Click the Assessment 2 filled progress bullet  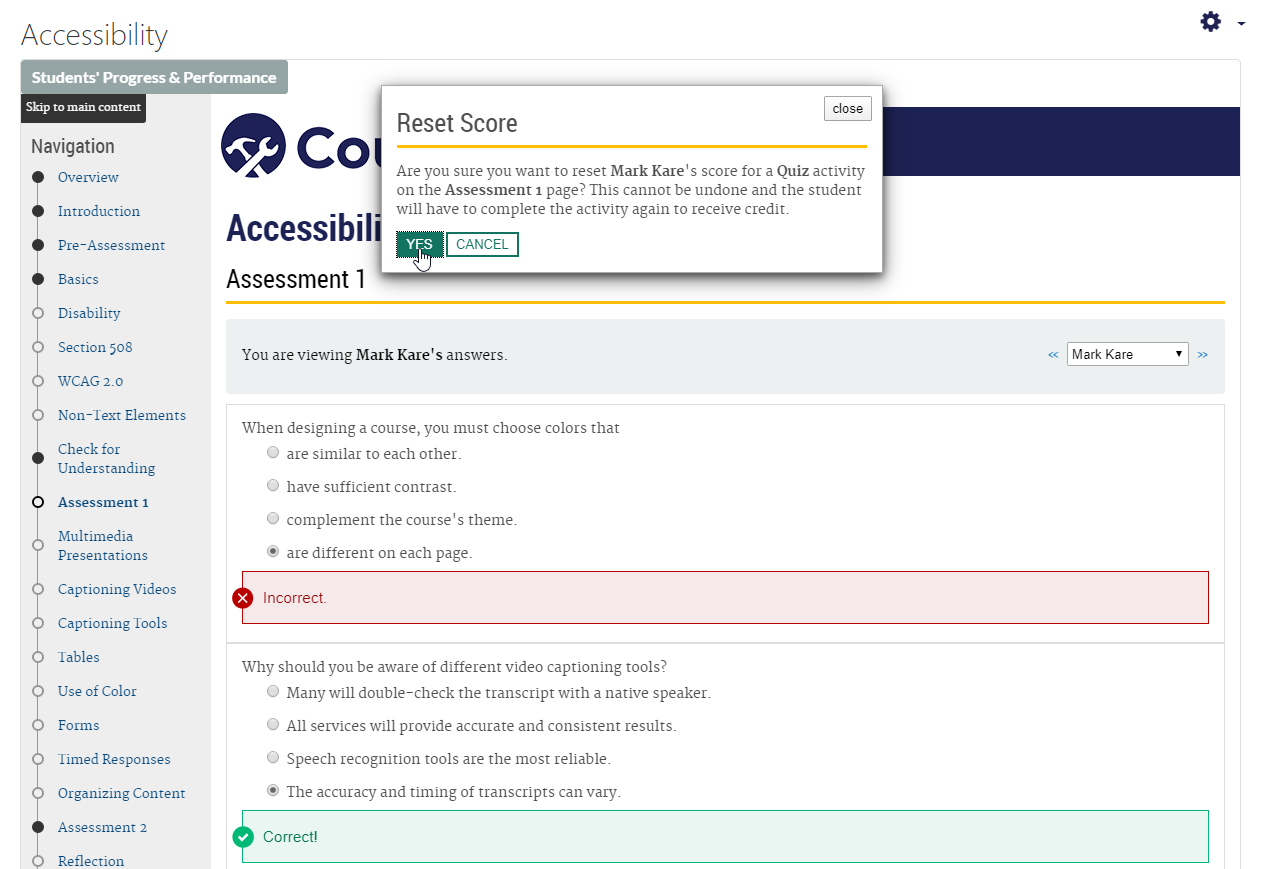[x=38, y=827]
